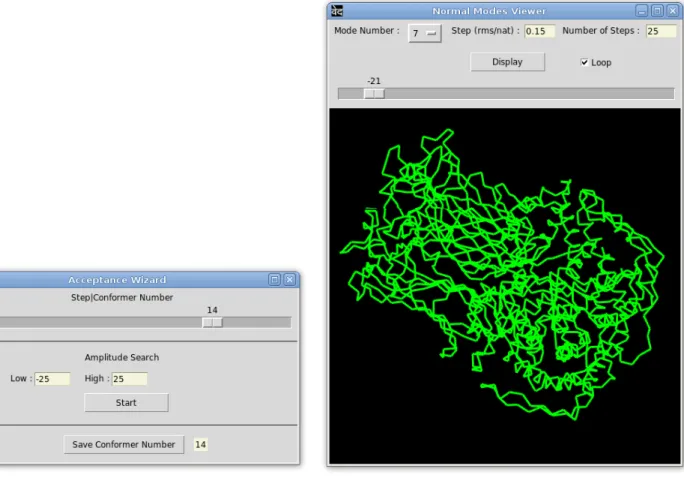Click the Low amplitude input field
This screenshot has height=481, width=684.
(52, 379)
